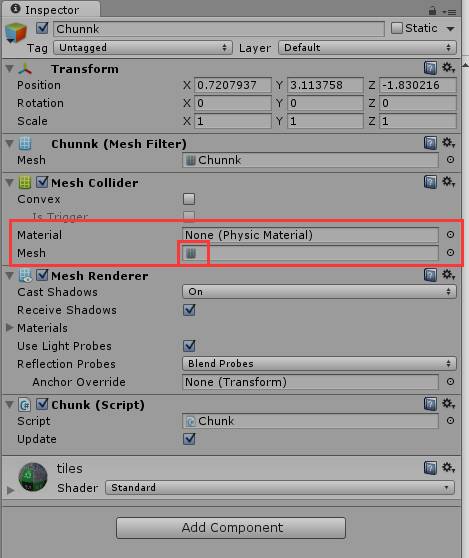Click the Add Component button
Viewport: 469px width, 558px height.
(x=231, y=528)
